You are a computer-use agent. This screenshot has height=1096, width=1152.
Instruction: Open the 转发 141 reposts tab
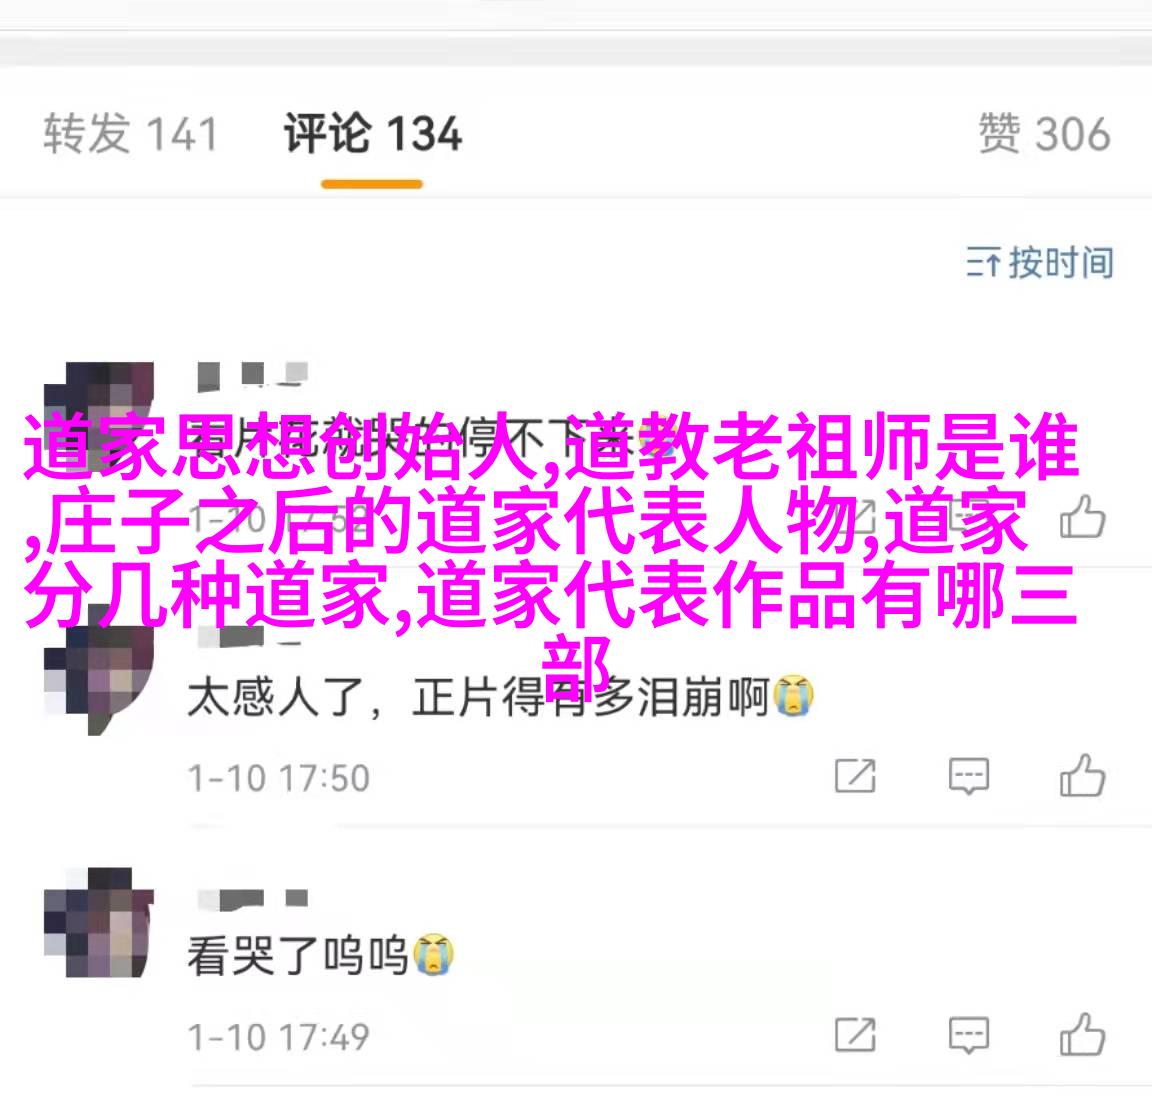130,134
